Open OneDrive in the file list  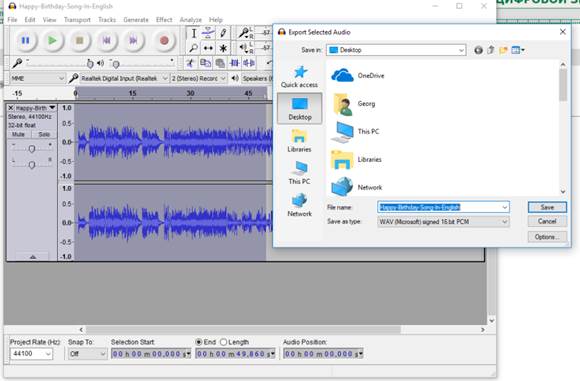[x=358, y=75]
